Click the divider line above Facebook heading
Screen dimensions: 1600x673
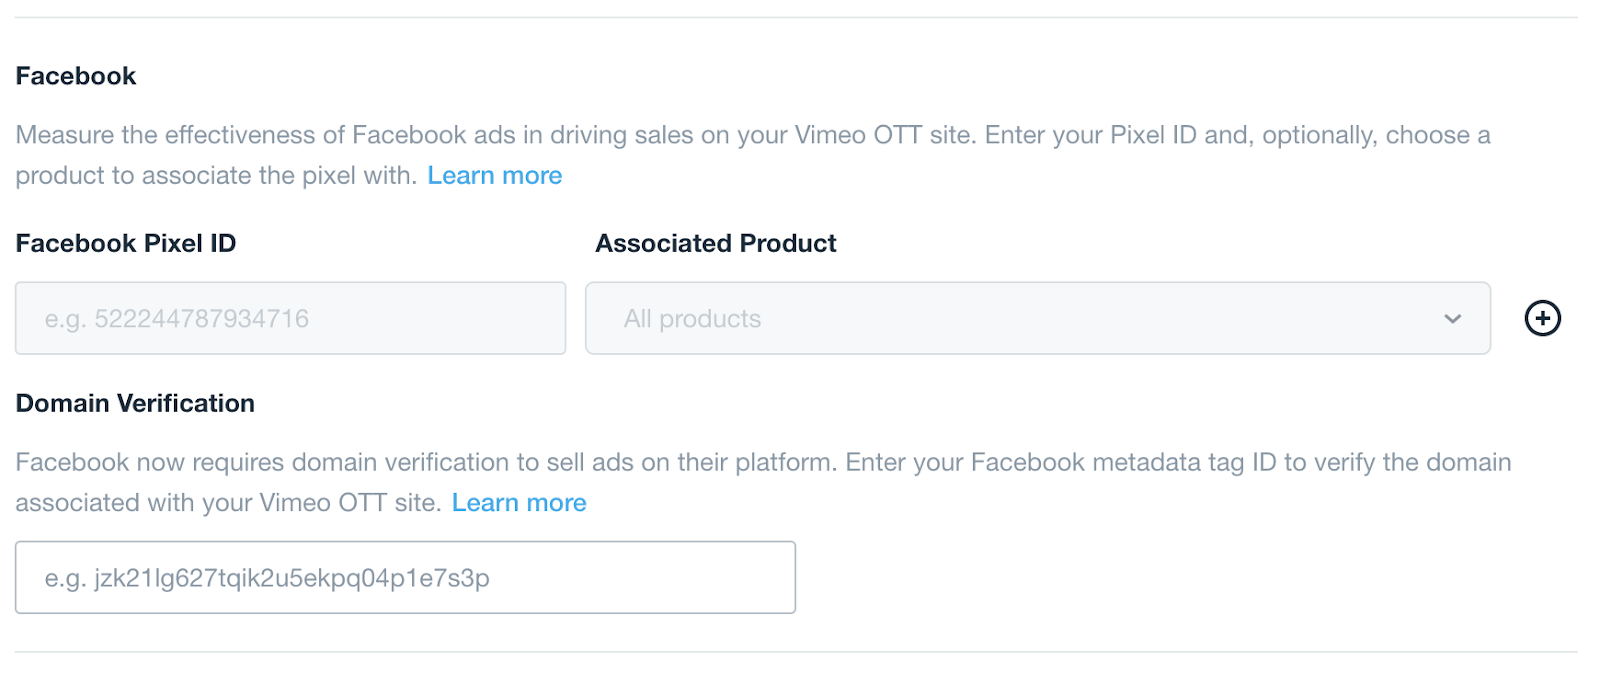[796, 17]
